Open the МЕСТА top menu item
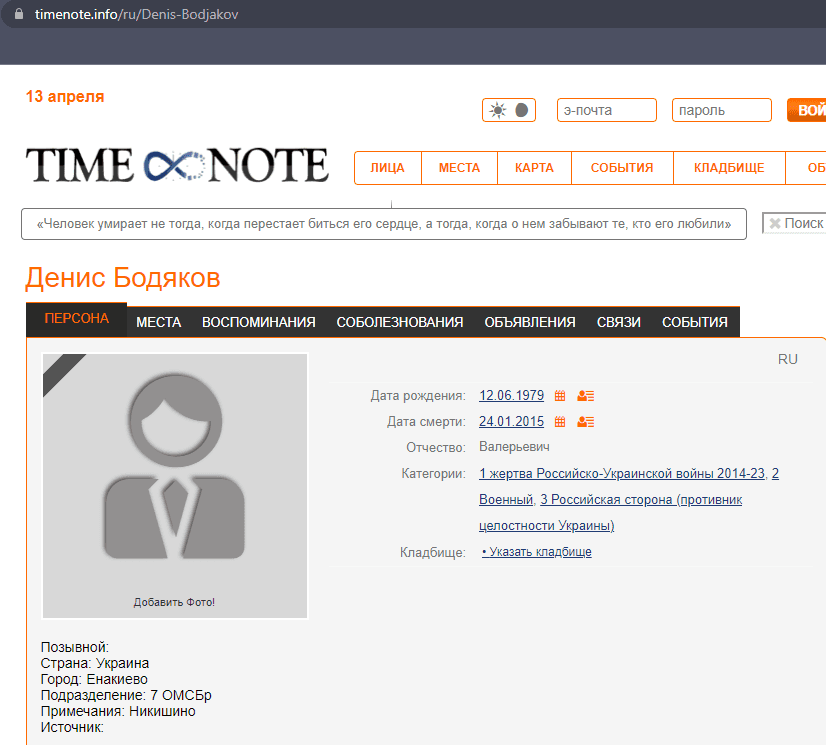 pos(459,168)
